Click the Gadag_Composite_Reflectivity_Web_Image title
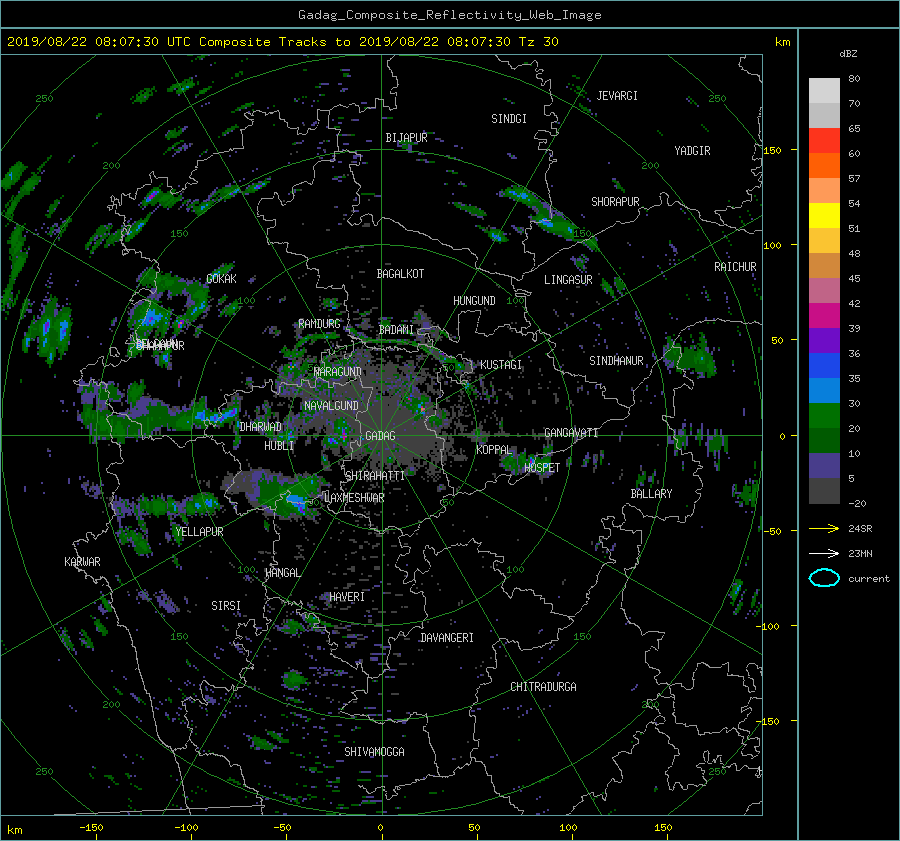The height and width of the screenshot is (841, 900). 449,15
